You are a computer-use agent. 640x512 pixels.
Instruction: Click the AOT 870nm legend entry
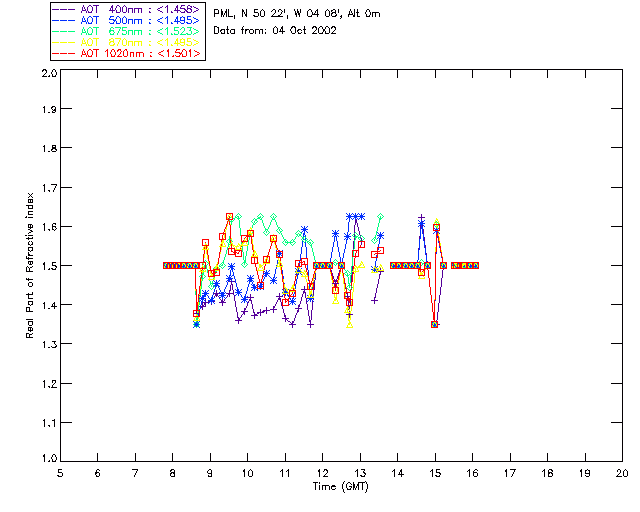point(127,42)
